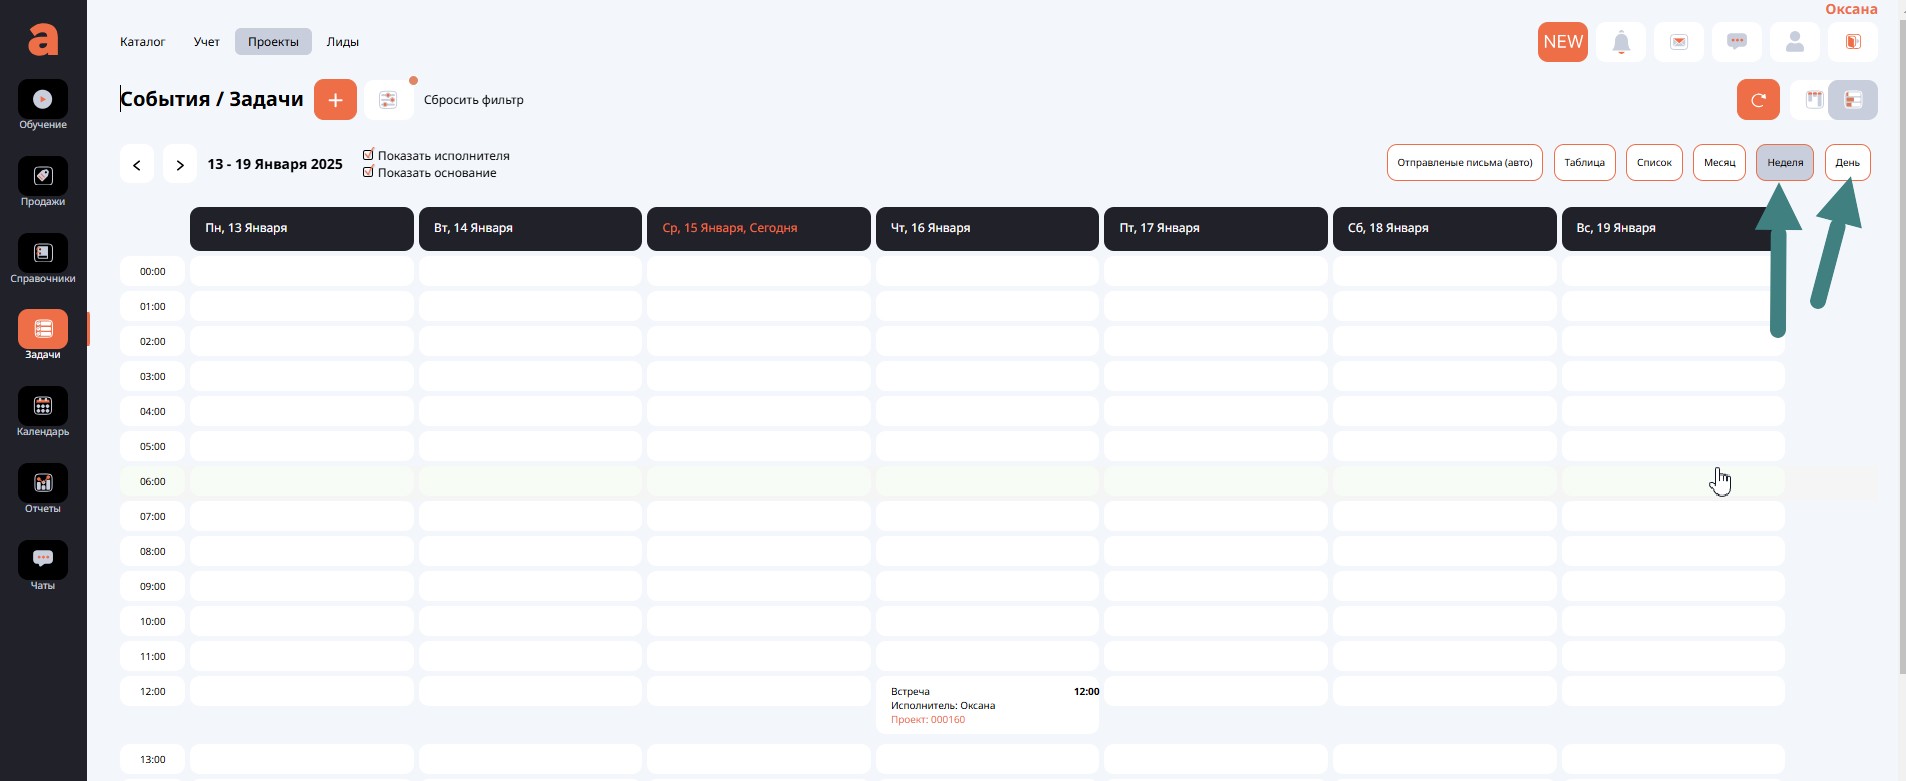Viewport: 1906px width, 781px height.
Task: Open the Обучение section in sidebar
Action: [43, 100]
